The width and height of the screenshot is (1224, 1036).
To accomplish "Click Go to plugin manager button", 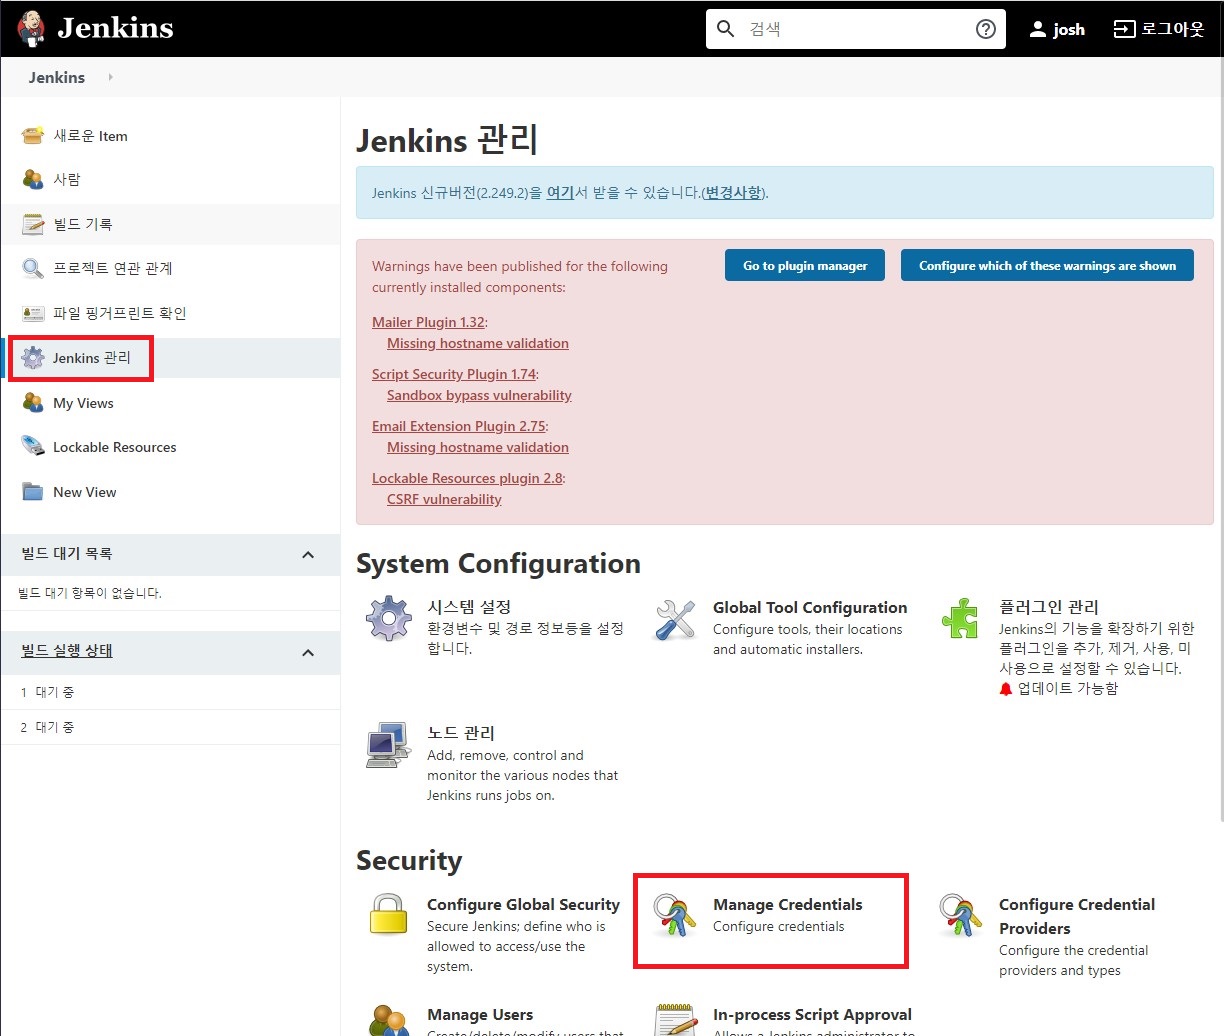I will pos(805,265).
